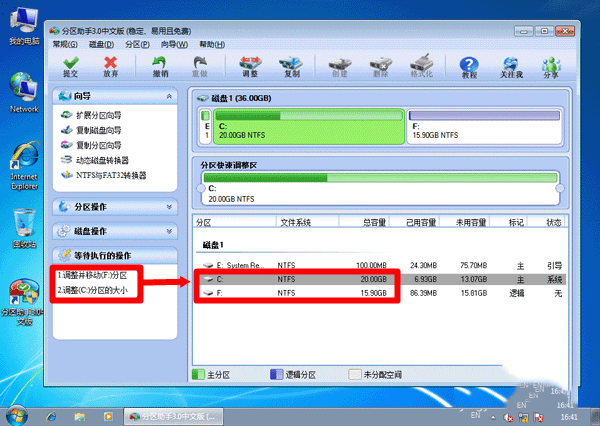Screen dimensions: 600x426
Task: Click the 放弃 (discard) red X icon
Action: coord(111,67)
